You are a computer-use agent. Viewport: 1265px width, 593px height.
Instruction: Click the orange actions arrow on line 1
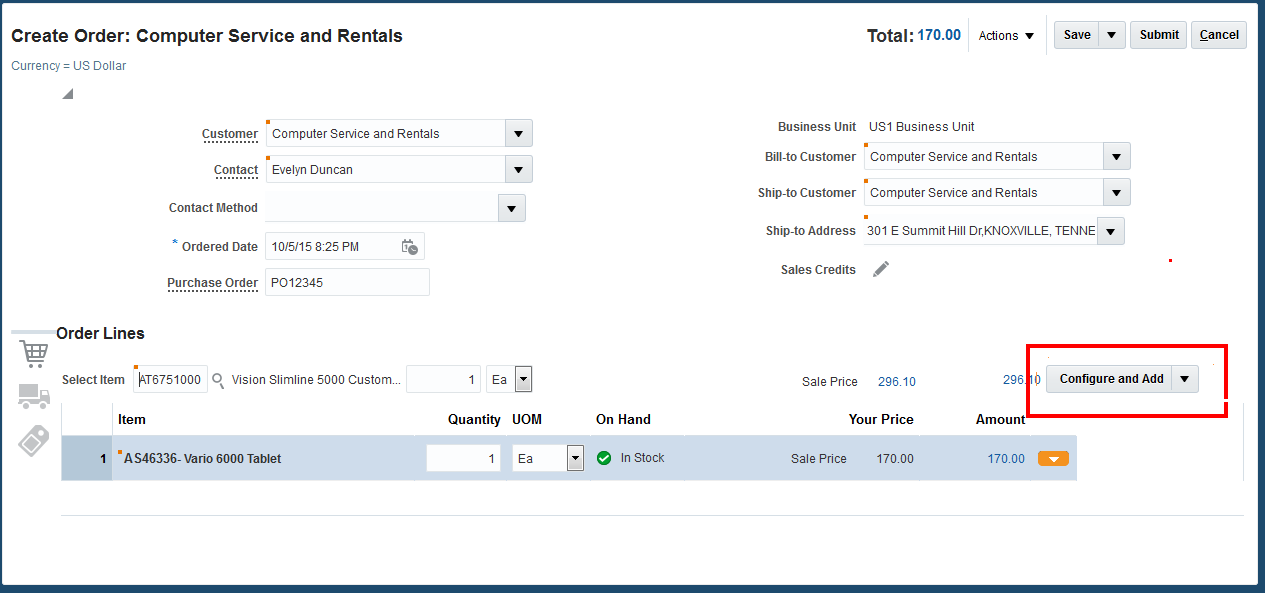tap(1052, 457)
